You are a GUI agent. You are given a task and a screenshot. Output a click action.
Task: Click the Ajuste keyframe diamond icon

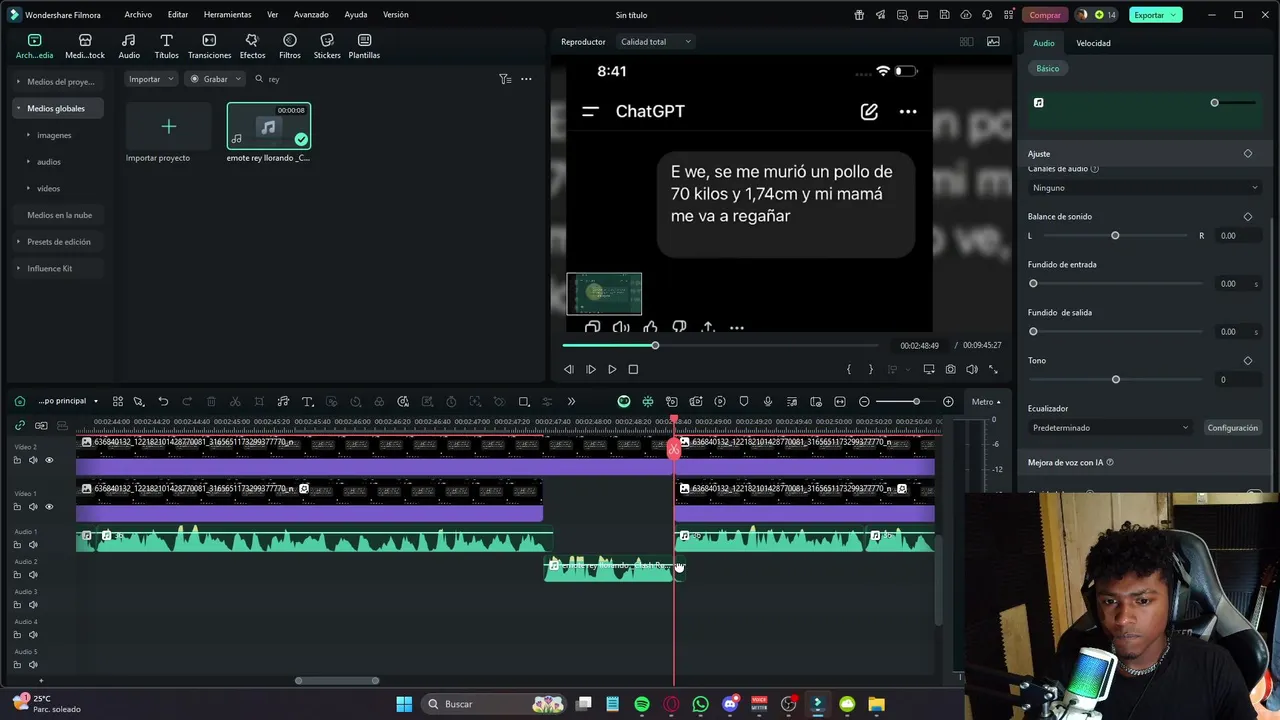1247,154
